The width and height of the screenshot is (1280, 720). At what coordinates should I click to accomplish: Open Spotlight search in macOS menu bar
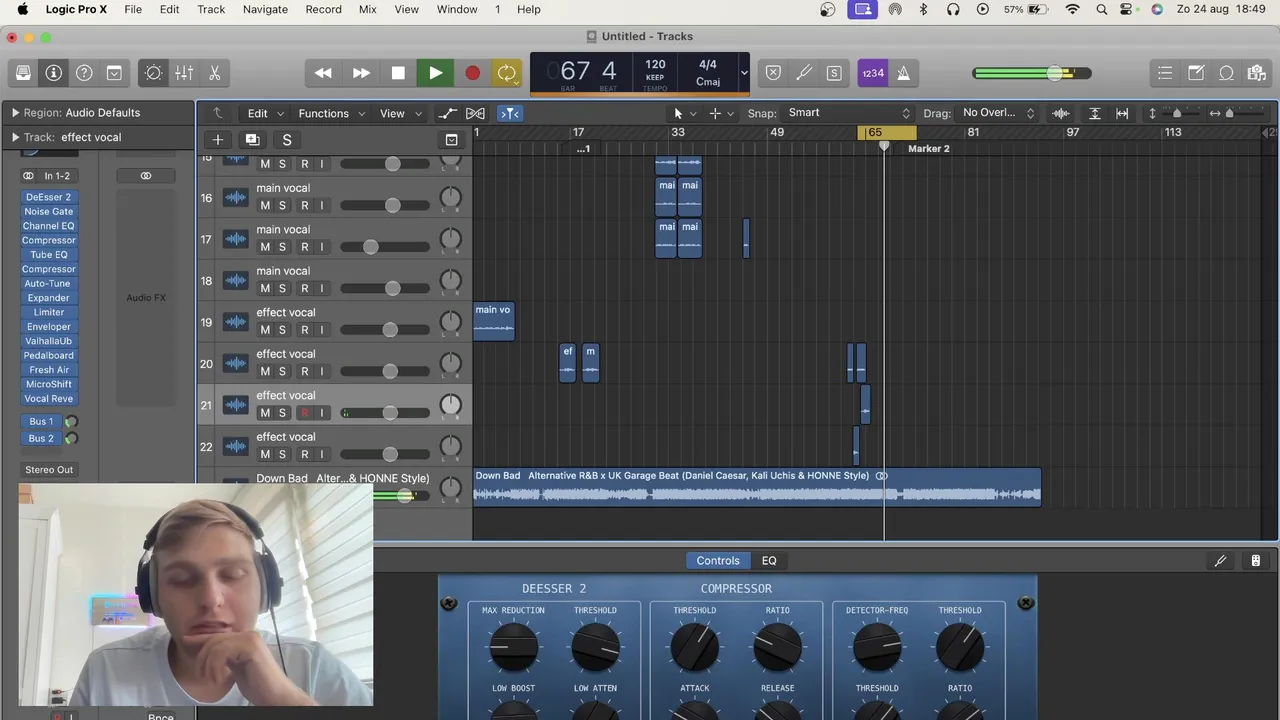(x=1102, y=9)
